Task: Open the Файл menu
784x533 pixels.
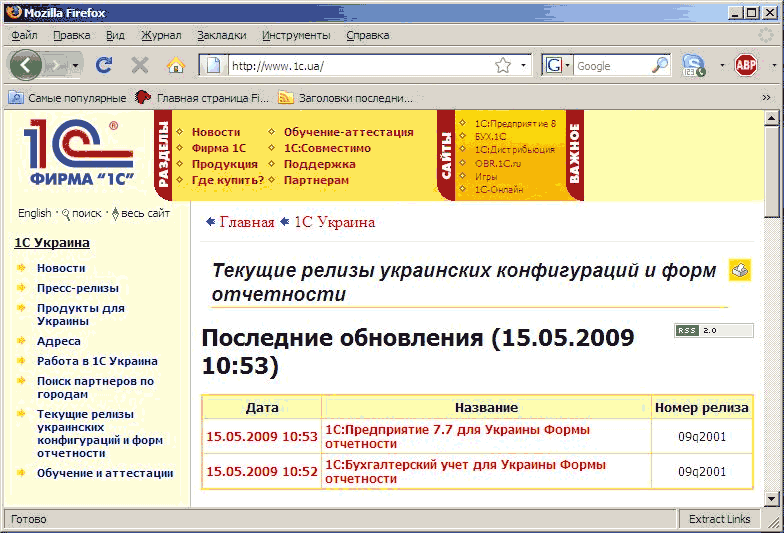Action: [24, 36]
